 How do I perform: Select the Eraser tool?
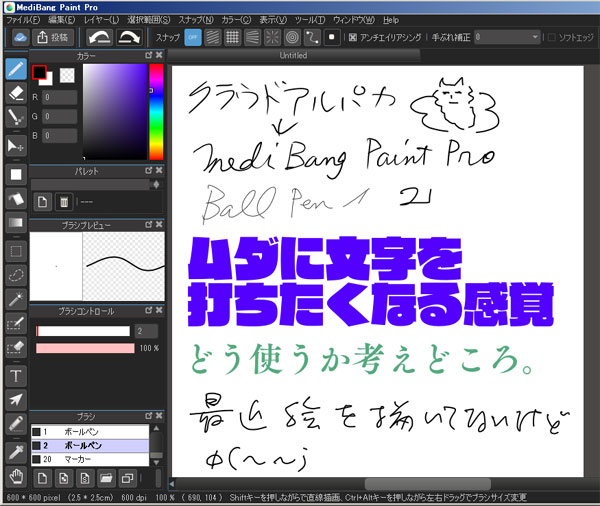[16, 93]
